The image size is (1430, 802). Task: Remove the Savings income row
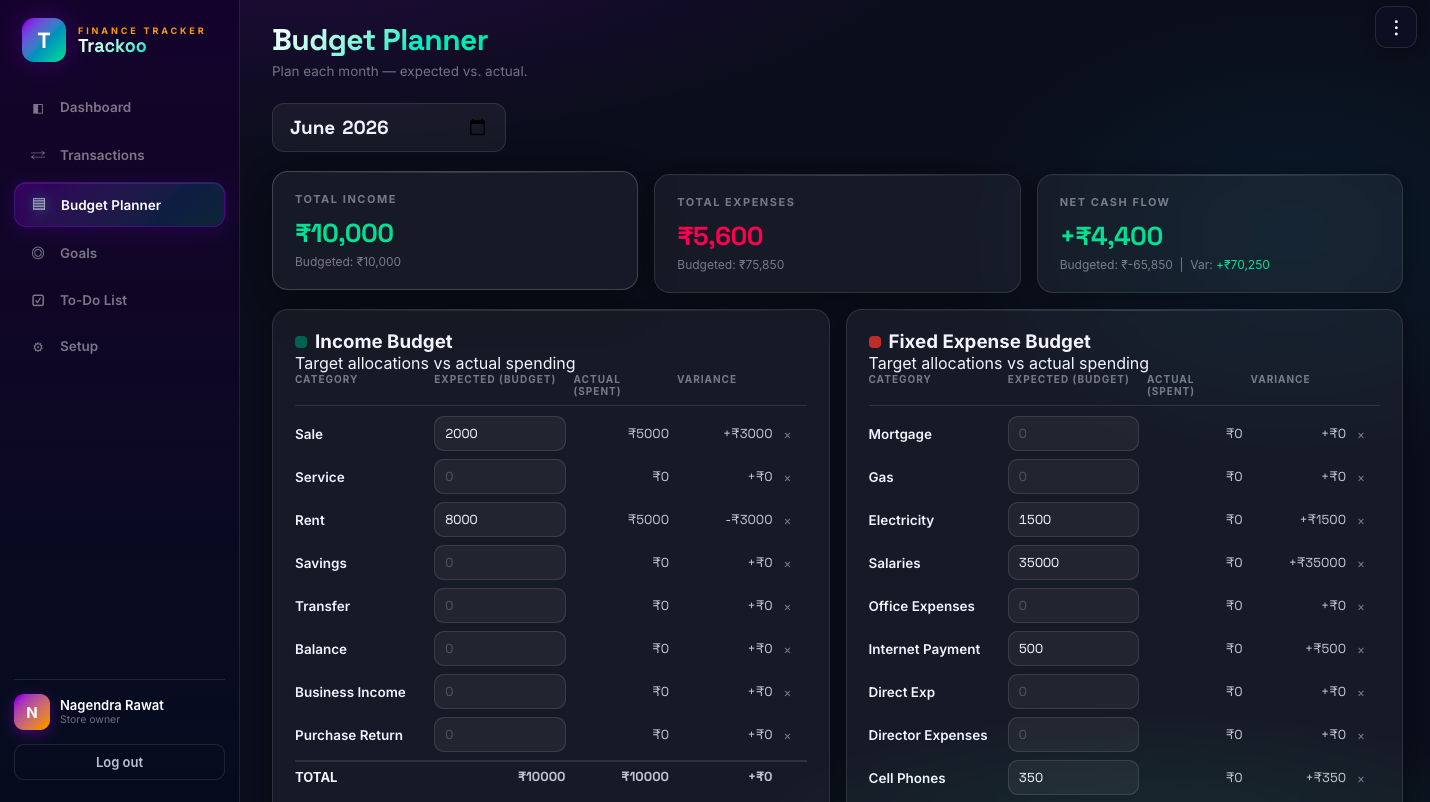click(787, 564)
